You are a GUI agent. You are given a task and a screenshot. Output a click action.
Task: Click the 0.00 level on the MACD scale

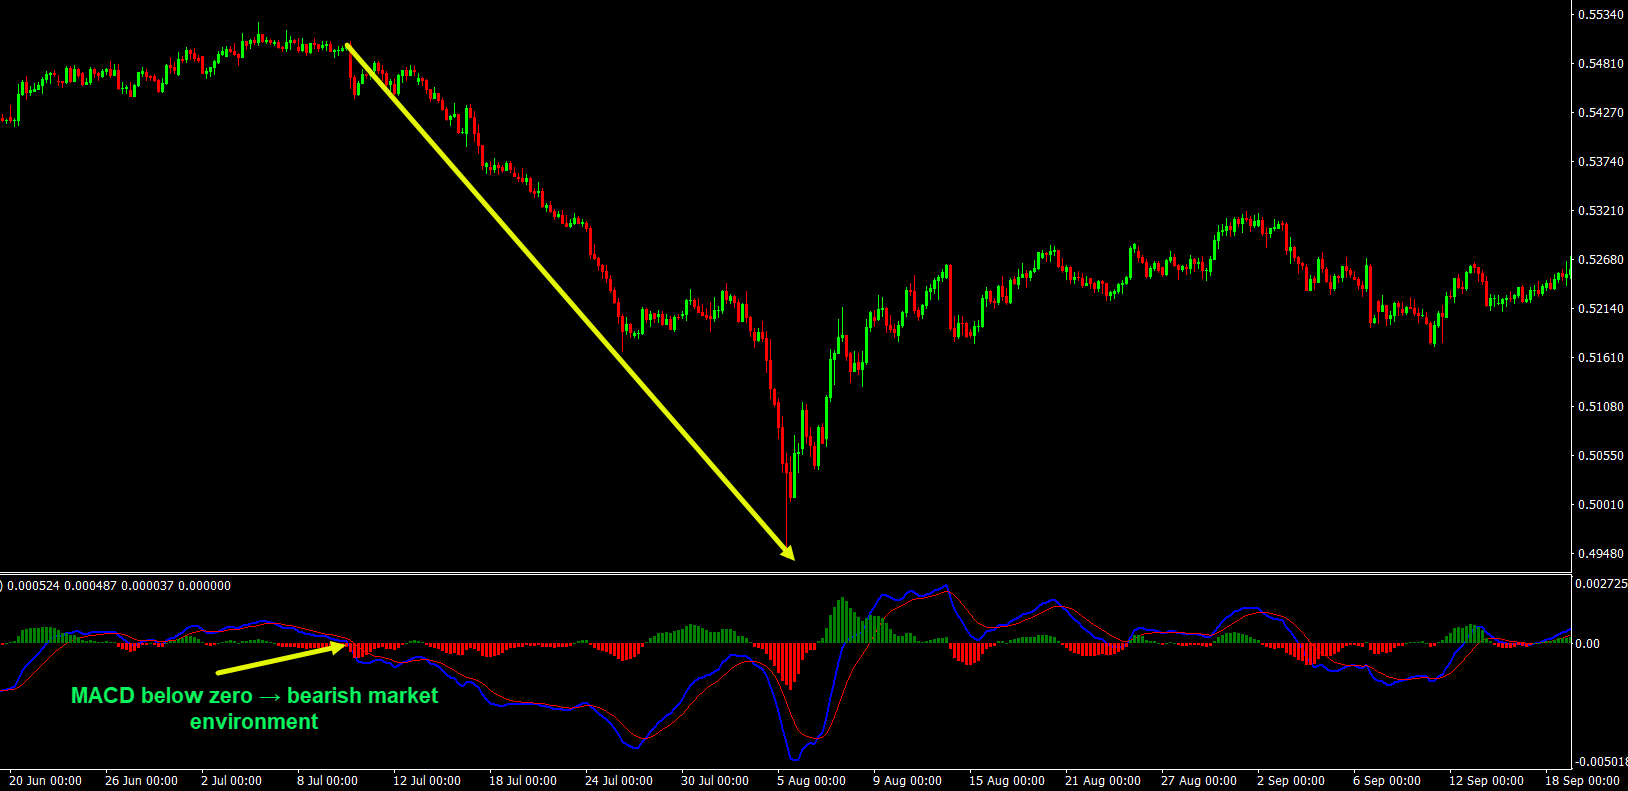pyautogui.click(x=1587, y=644)
